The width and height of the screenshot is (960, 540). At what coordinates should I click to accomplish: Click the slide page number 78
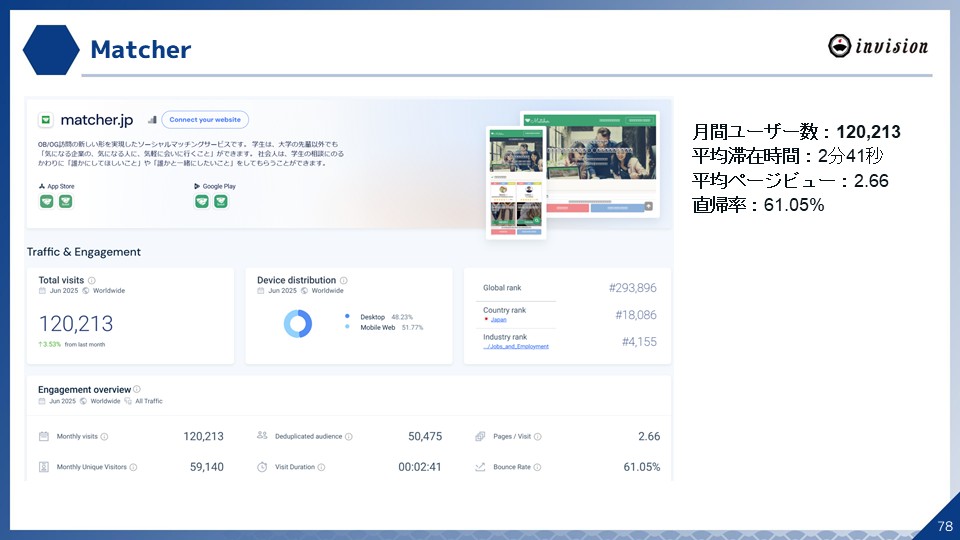(x=945, y=526)
